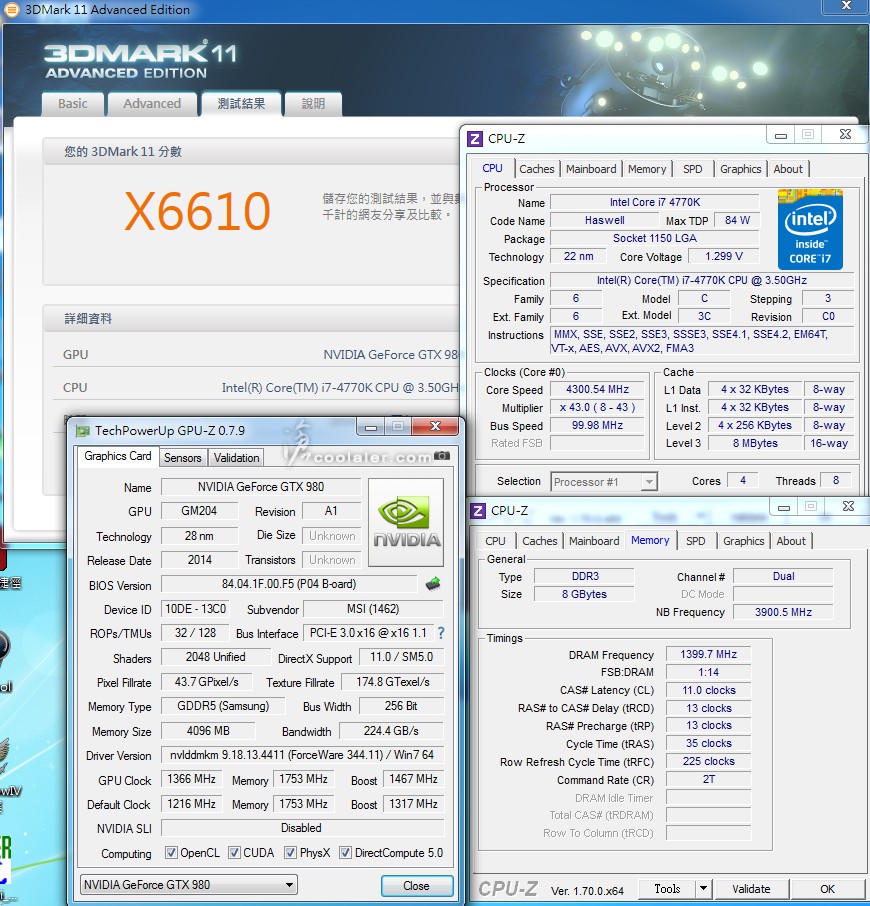Close the top CPU-Z window

[845, 135]
